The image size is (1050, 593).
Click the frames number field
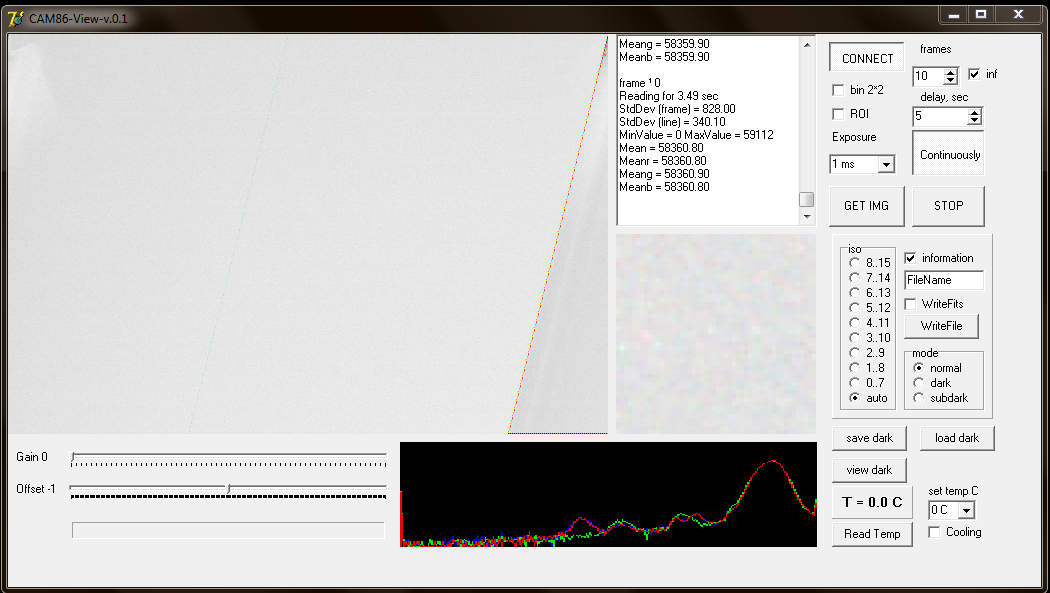point(929,76)
